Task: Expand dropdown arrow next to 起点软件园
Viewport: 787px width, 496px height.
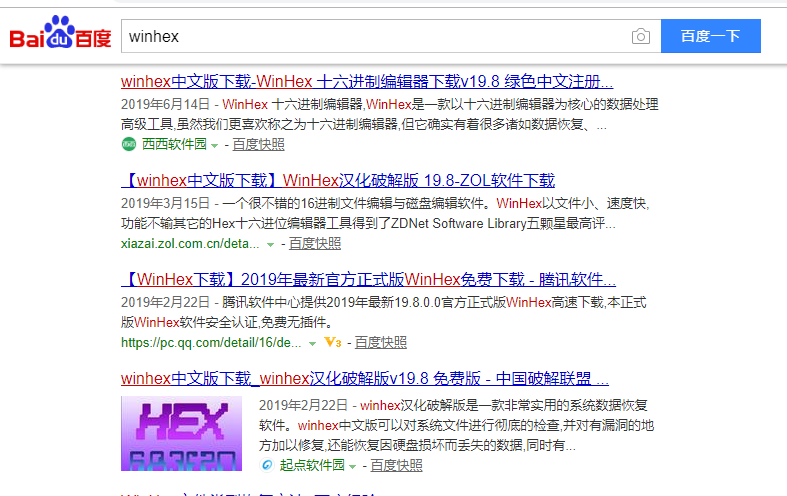Action: click(352, 466)
